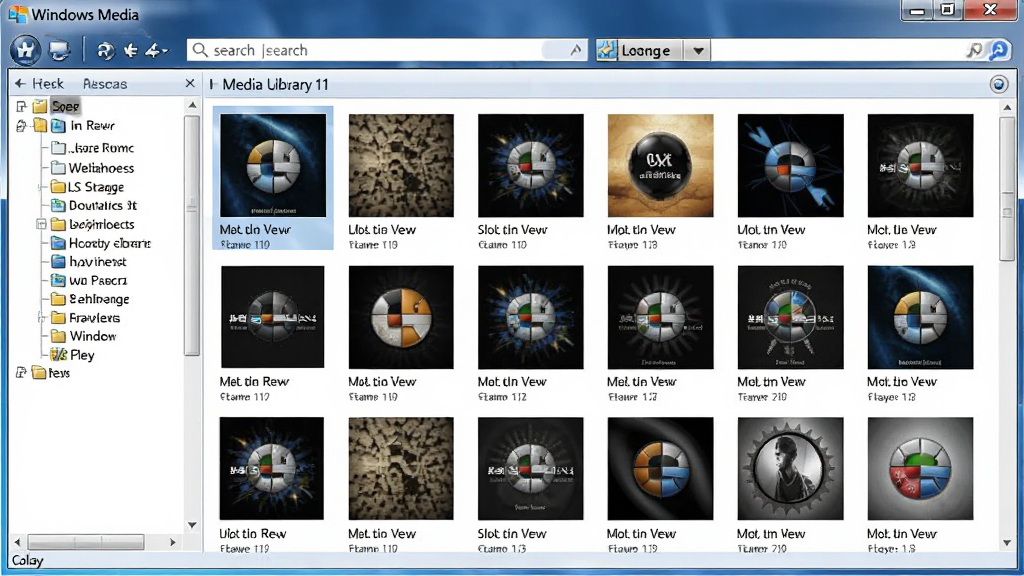Click the media grid scroll down arrow
The width and height of the screenshot is (1024, 576).
[1007, 543]
